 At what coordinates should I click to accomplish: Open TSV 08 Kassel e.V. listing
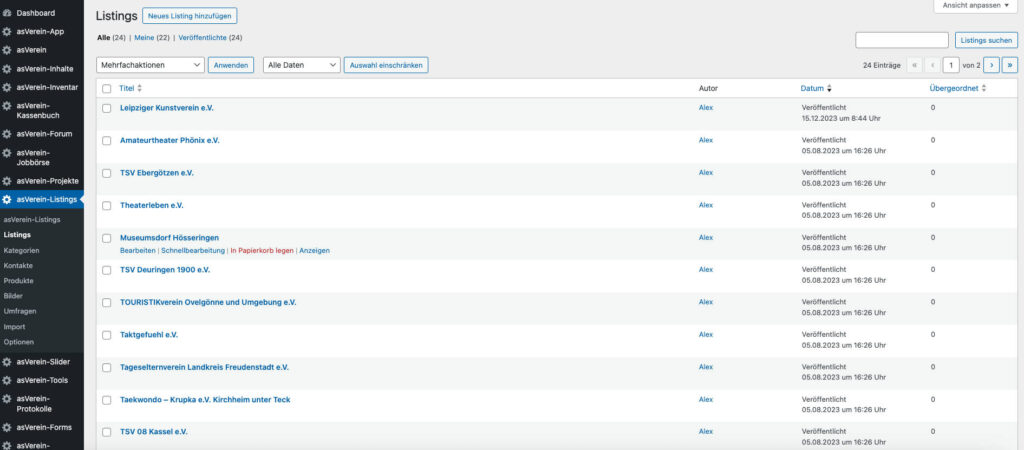154,432
